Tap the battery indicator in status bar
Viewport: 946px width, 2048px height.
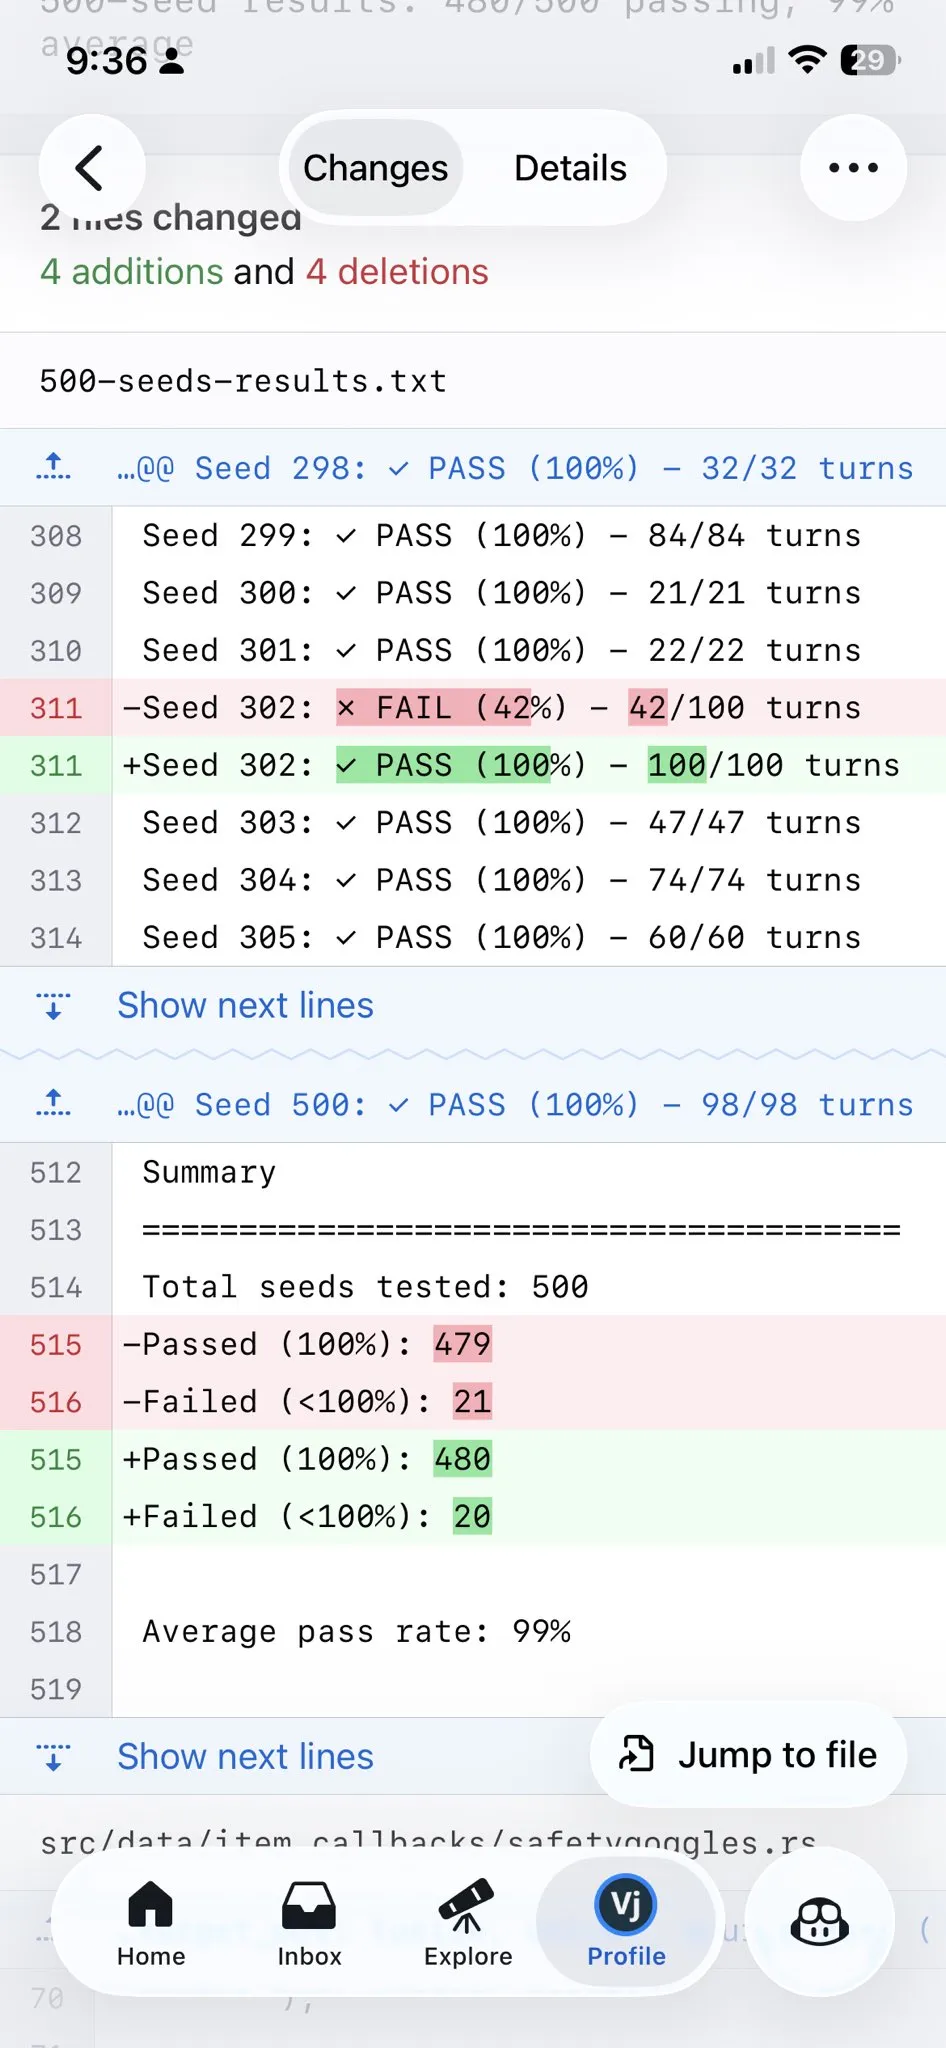coord(868,61)
